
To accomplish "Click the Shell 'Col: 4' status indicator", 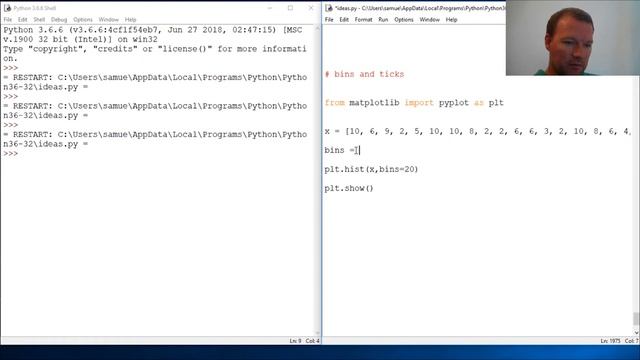I will 313,341.
